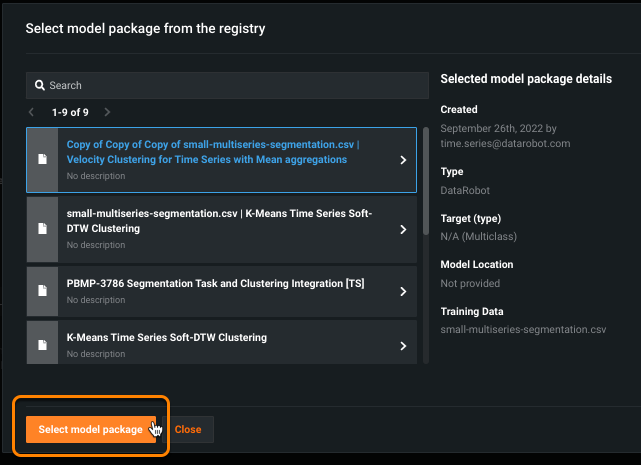Screen dimensions: 641x465
Task: Expand the Velocity Clustering package chevron
Action: (x=403, y=159)
